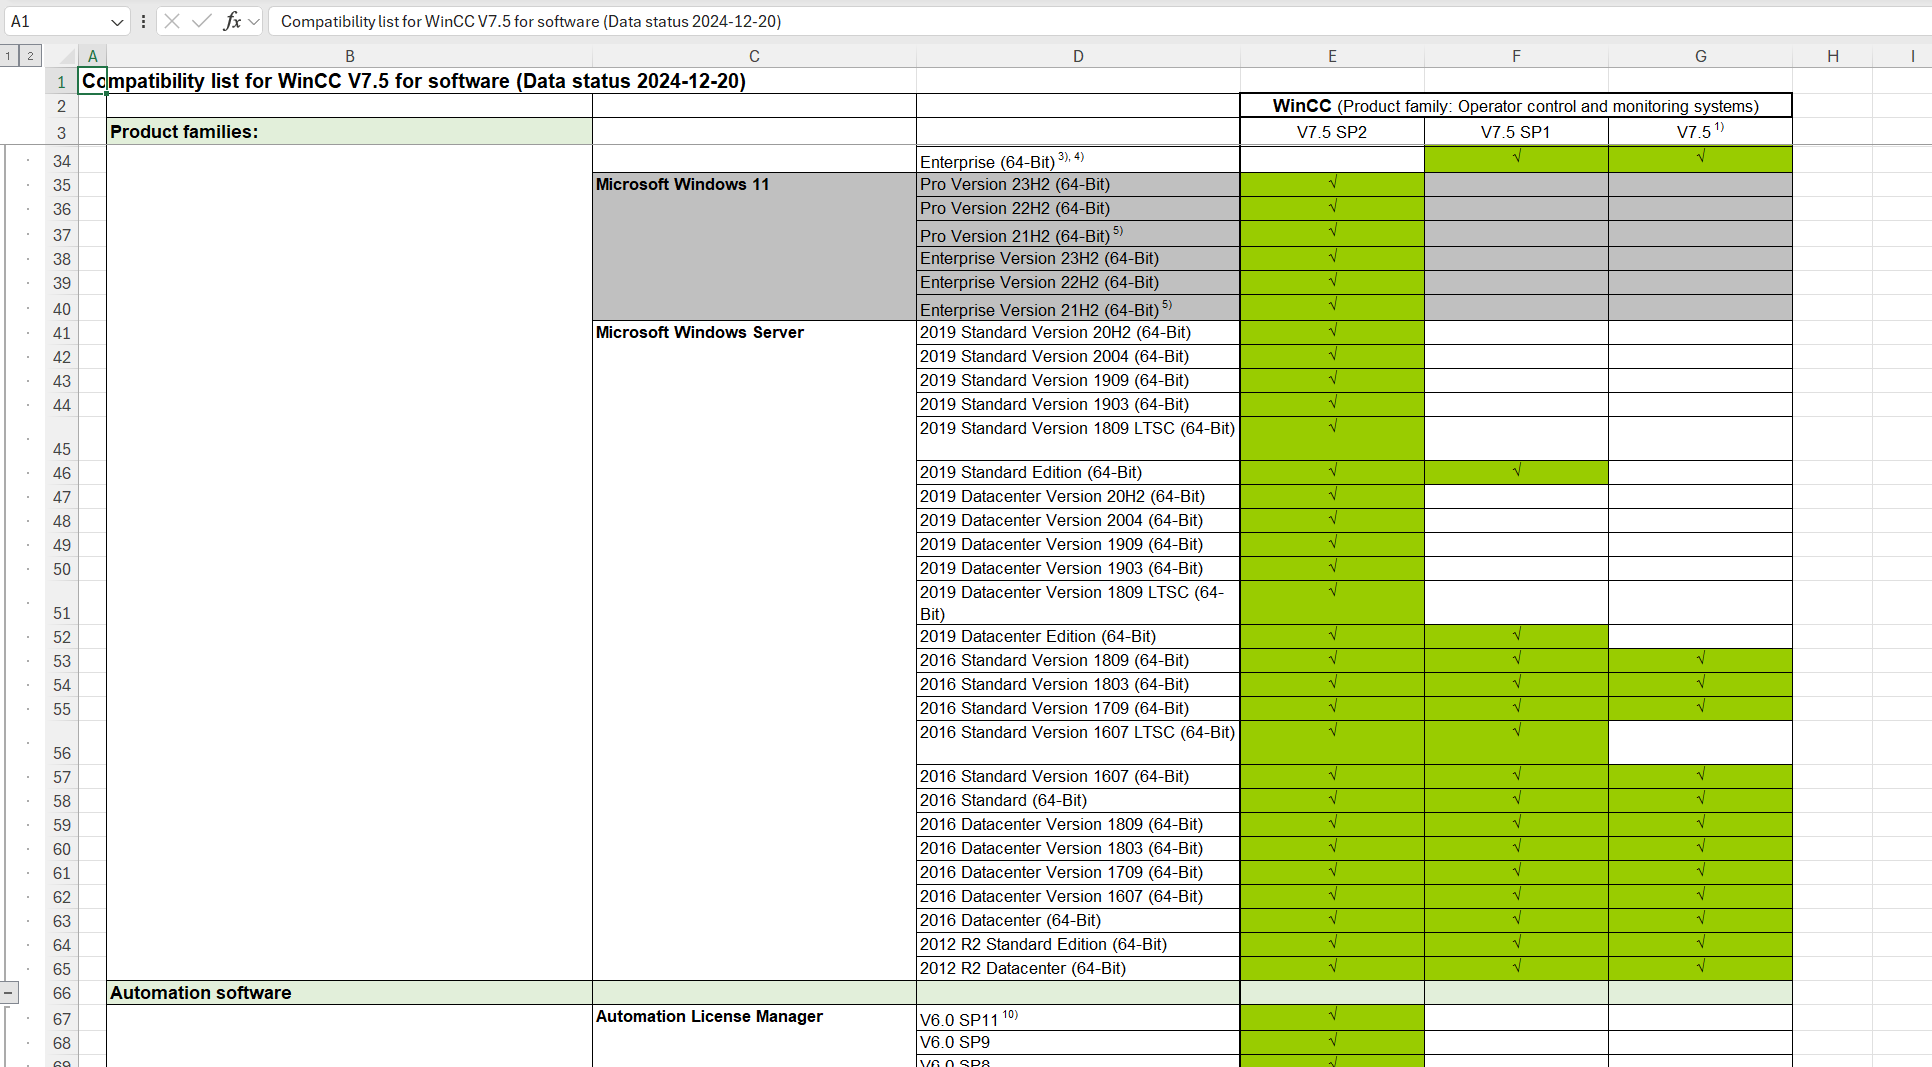
Task: Click the Select All corner triangle
Action: pyautogui.click(x=67, y=56)
